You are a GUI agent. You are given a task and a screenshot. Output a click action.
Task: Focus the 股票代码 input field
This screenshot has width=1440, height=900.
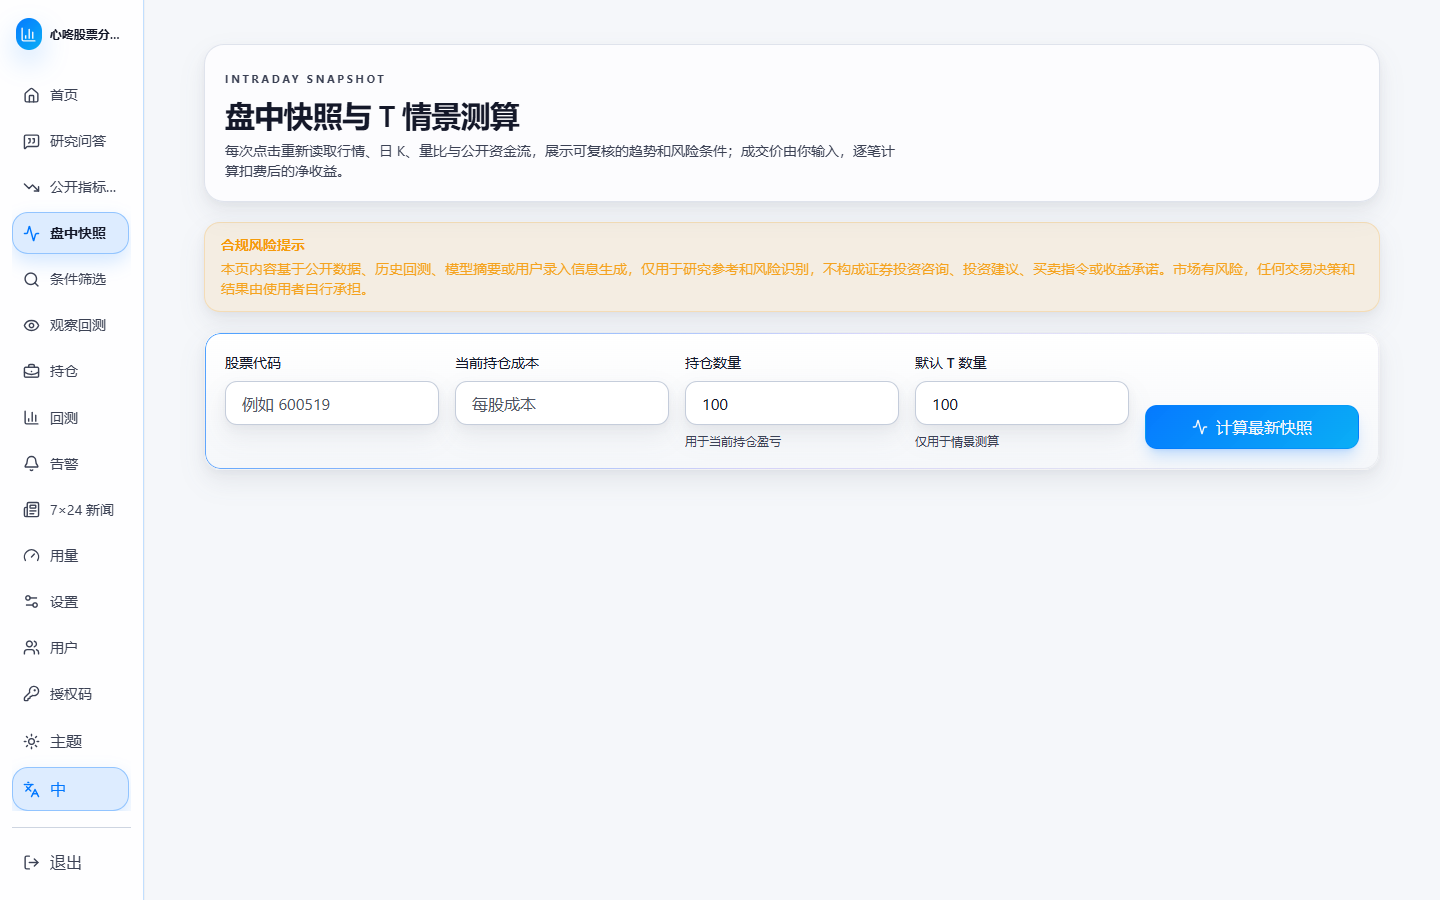[x=332, y=403]
